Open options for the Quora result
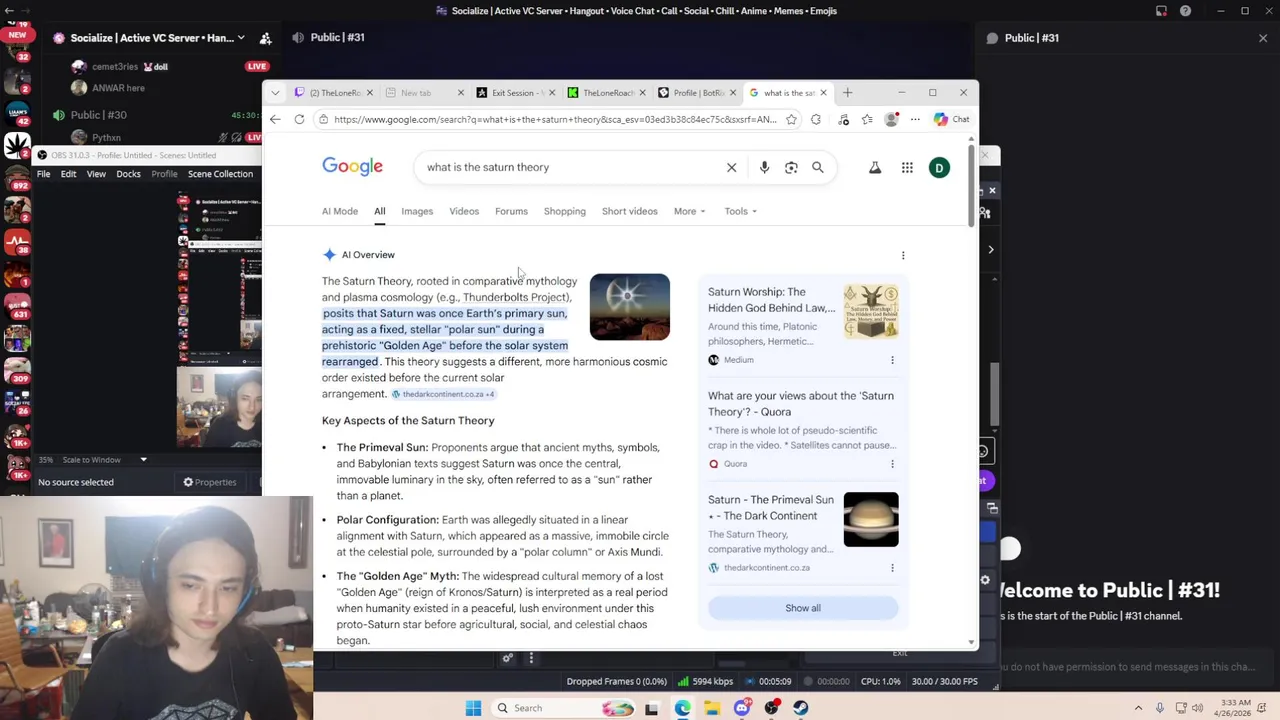This screenshot has width=1280, height=720. pyautogui.click(x=892, y=464)
